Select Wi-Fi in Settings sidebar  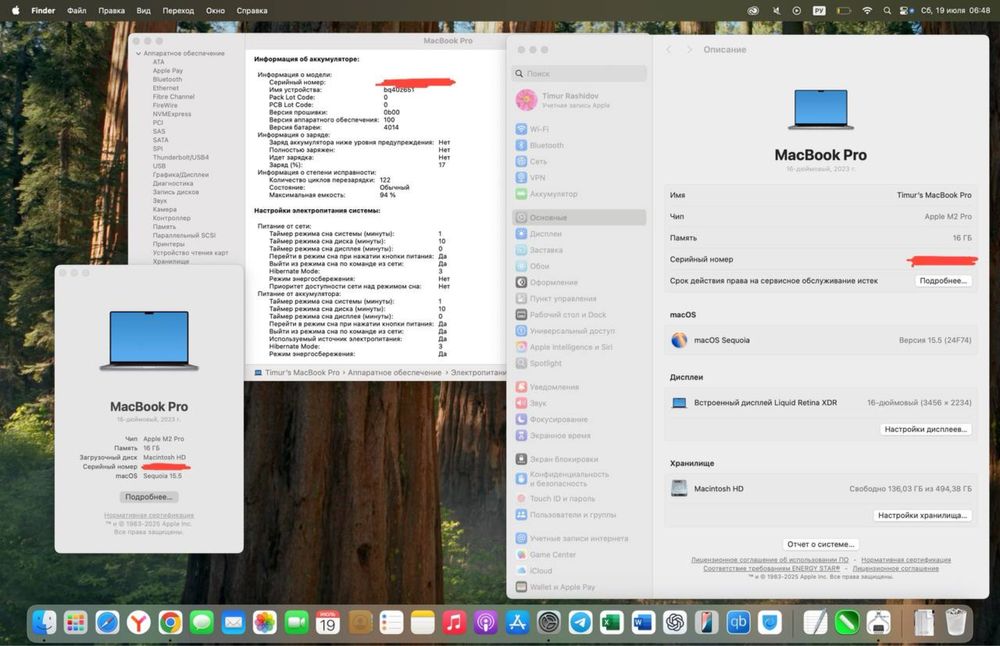click(580, 129)
